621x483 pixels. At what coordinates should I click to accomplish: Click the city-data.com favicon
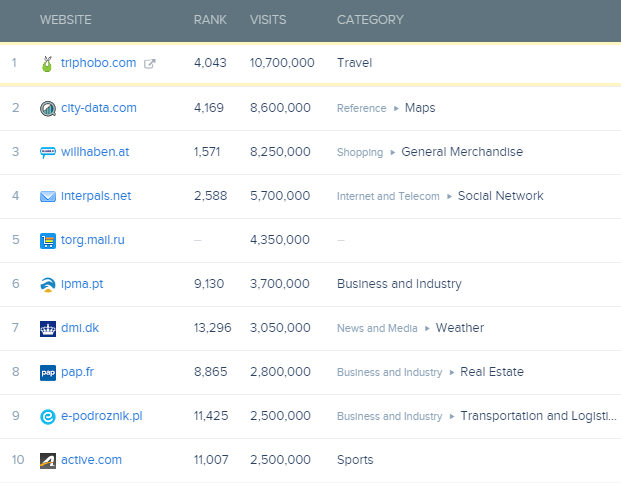coord(48,108)
